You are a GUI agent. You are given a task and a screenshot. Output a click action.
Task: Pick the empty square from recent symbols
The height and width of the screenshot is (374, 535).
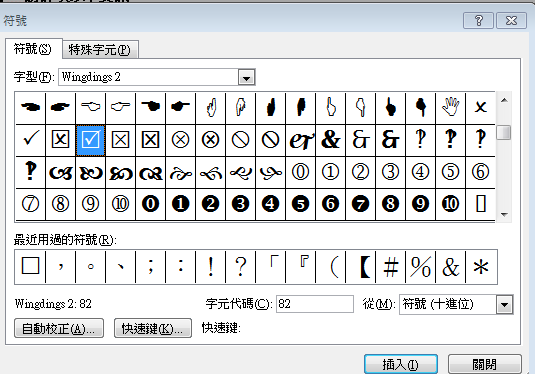(x=30, y=267)
